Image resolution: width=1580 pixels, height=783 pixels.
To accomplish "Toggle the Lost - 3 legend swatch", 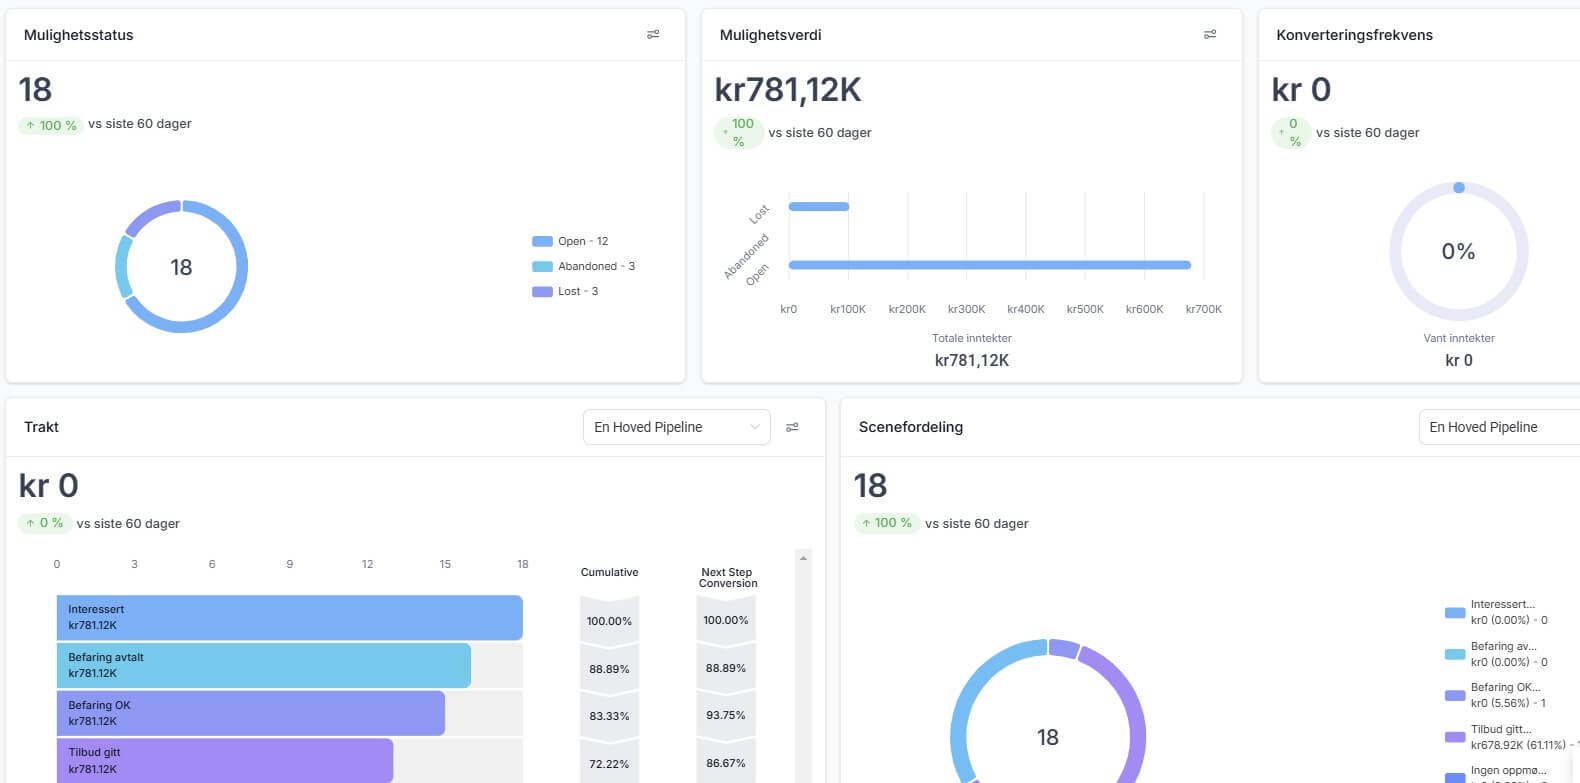I will point(542,291).
